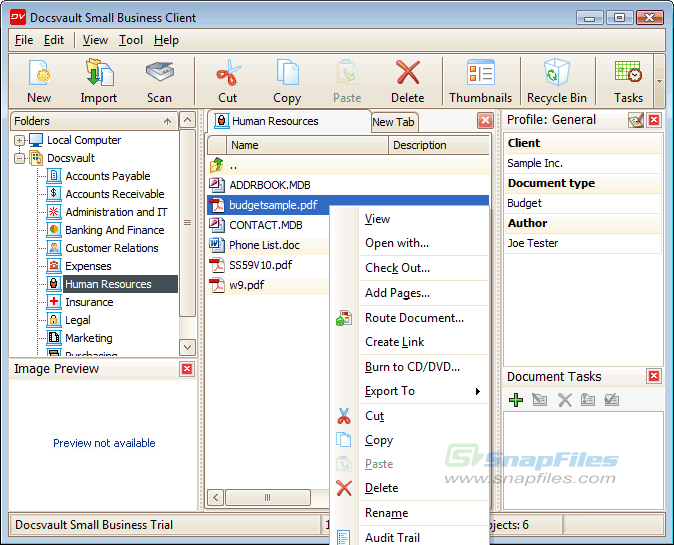
Task: Select w9.pdf file
Action: (247, 285)
